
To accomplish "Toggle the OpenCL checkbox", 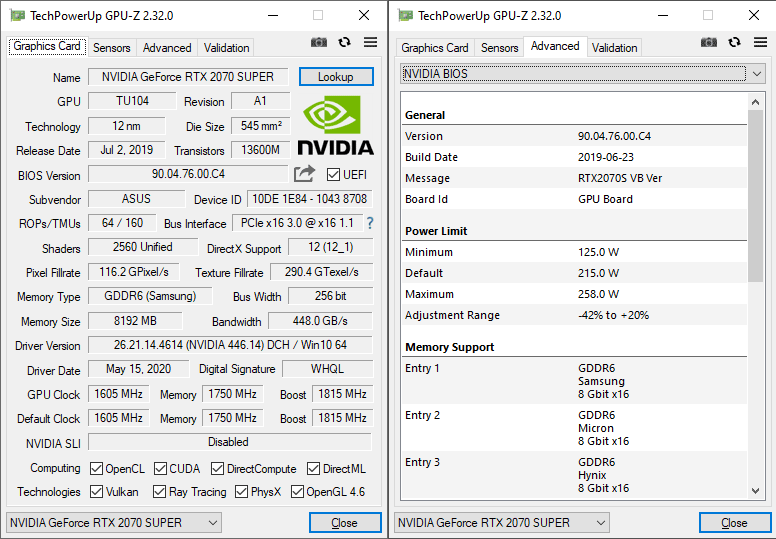I will coord(96,468).
